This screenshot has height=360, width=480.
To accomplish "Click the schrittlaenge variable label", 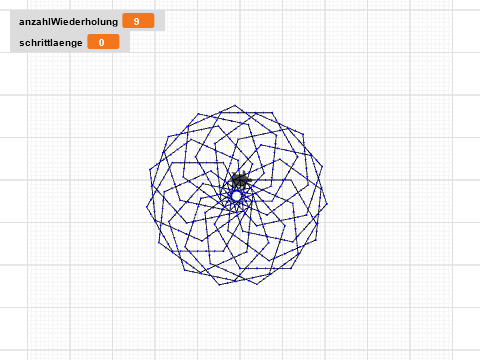I will 51,43.
